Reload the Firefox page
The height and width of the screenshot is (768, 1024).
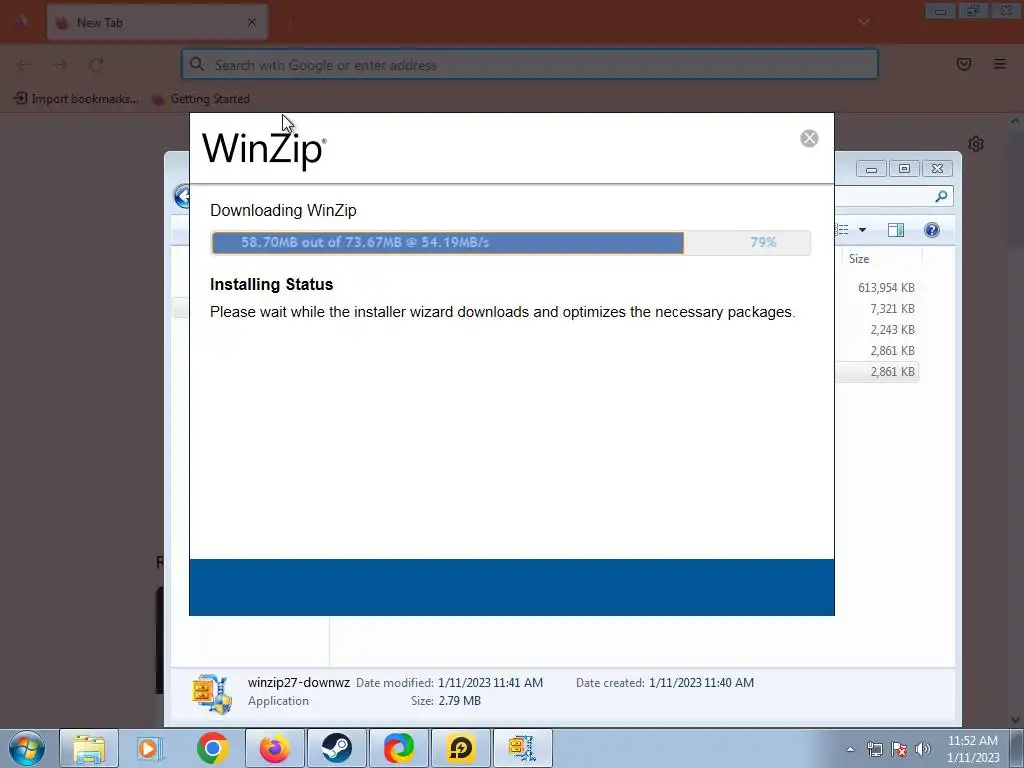point(96,65)
